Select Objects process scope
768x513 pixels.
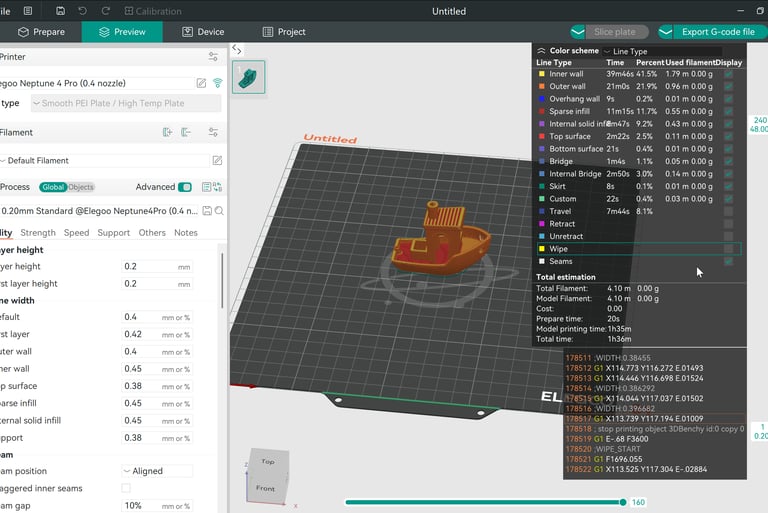81,187
